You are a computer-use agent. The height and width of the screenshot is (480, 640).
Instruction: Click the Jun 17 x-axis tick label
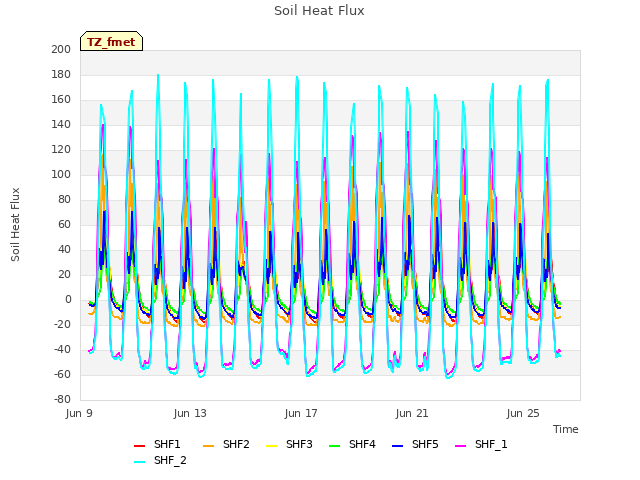(x=301, y=413)
